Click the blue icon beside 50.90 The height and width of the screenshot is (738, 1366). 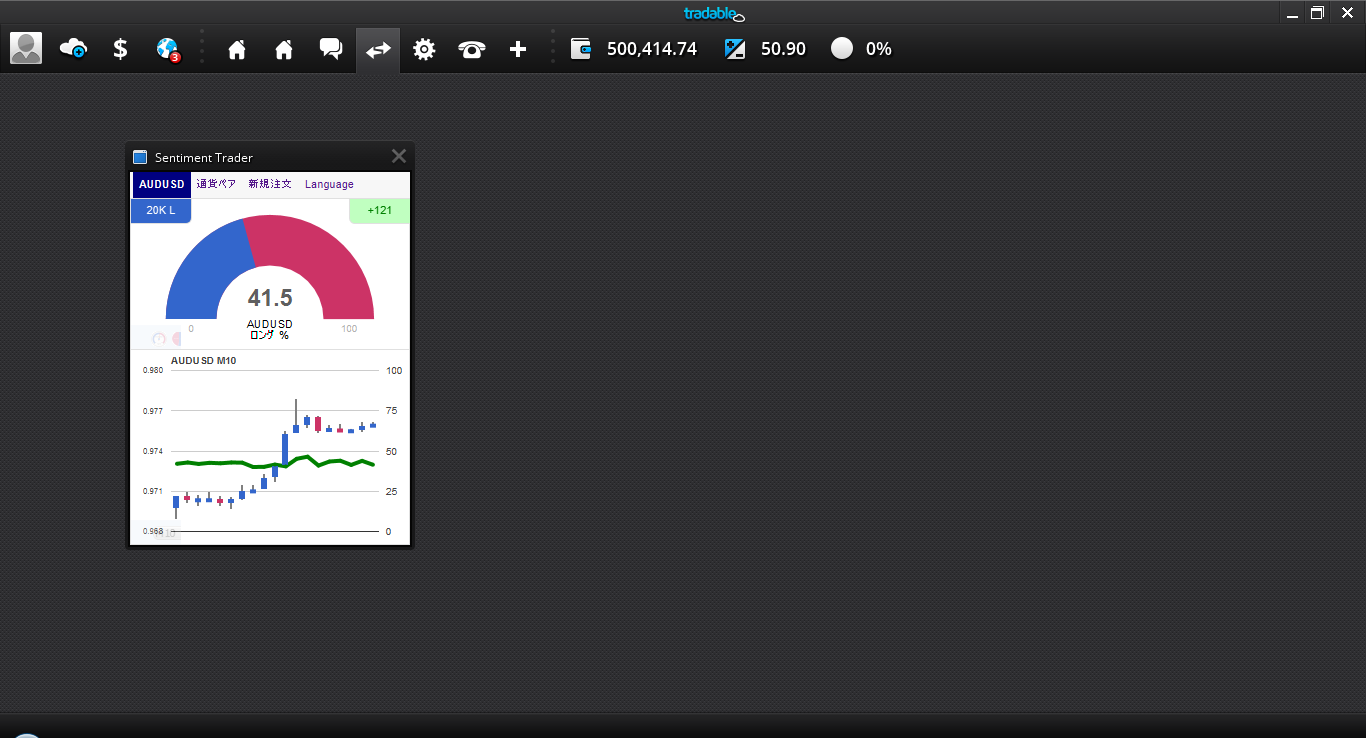click(735, 48)
